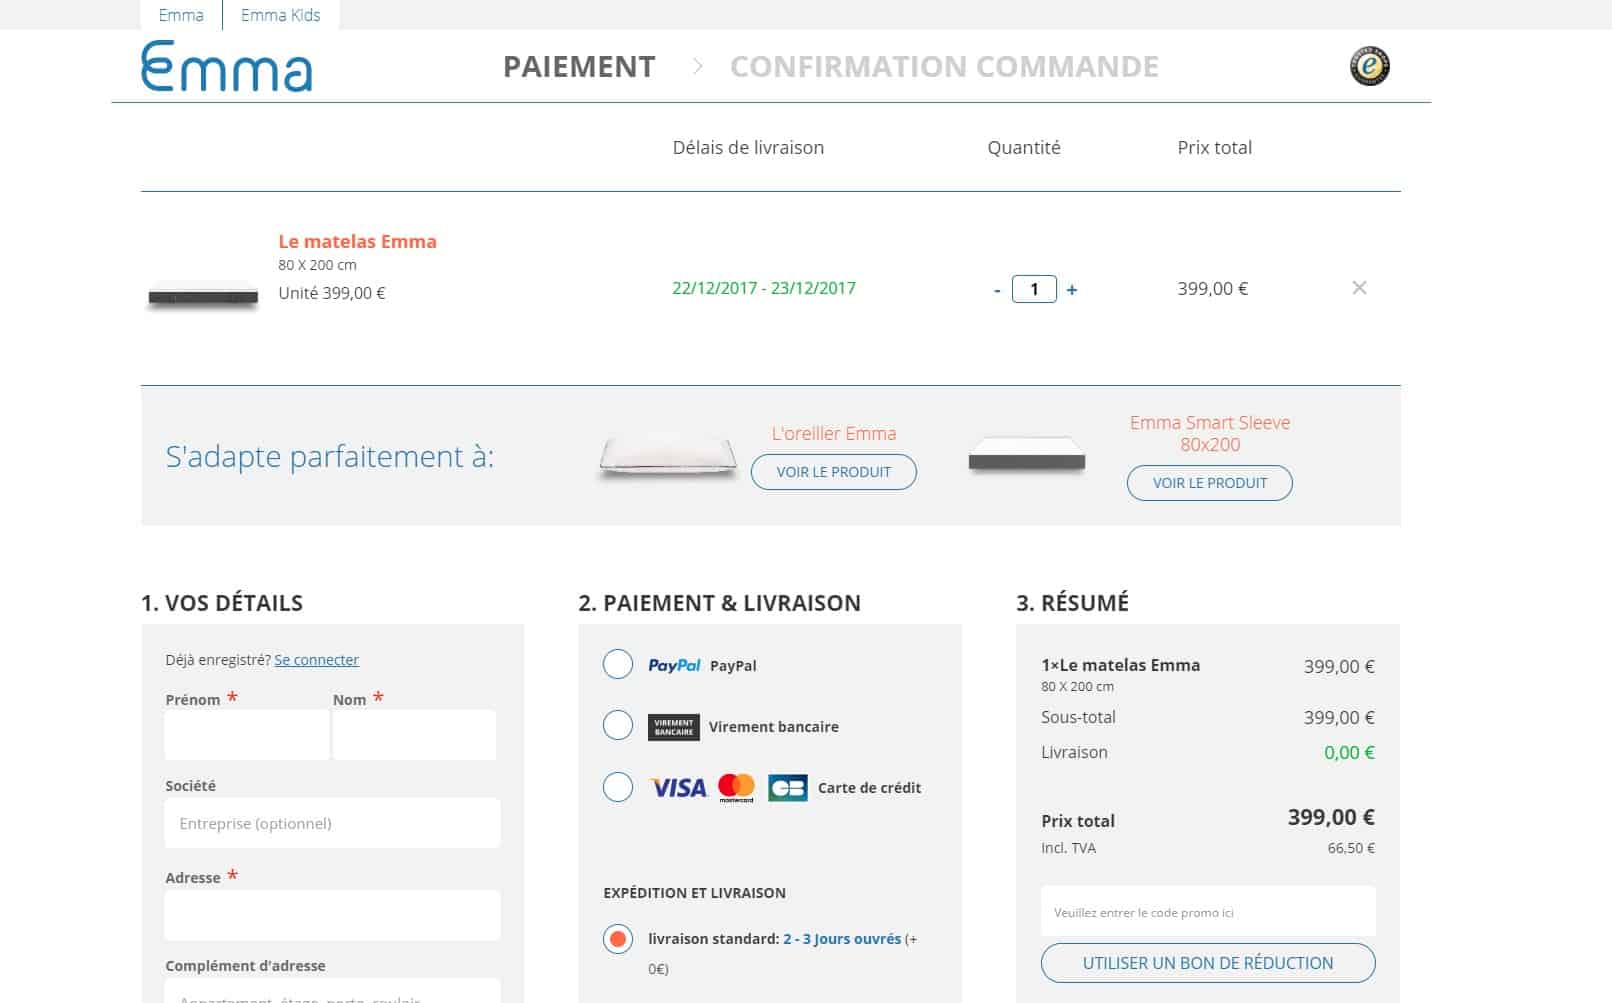The width and height of the screenshot is (1612, 1003).
Task: Open the L'oreiller Emma pillow image
Action: tap(668, 458)
